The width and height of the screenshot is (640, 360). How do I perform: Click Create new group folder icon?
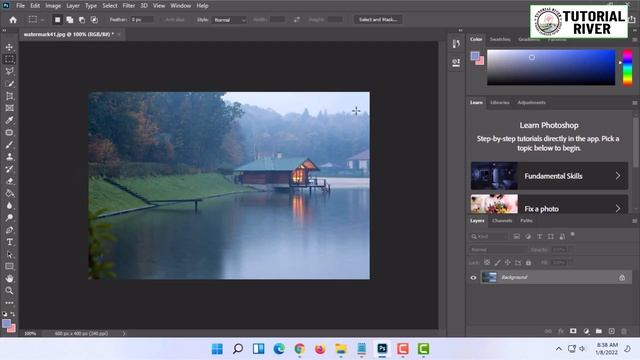click(x=599, y=331)
